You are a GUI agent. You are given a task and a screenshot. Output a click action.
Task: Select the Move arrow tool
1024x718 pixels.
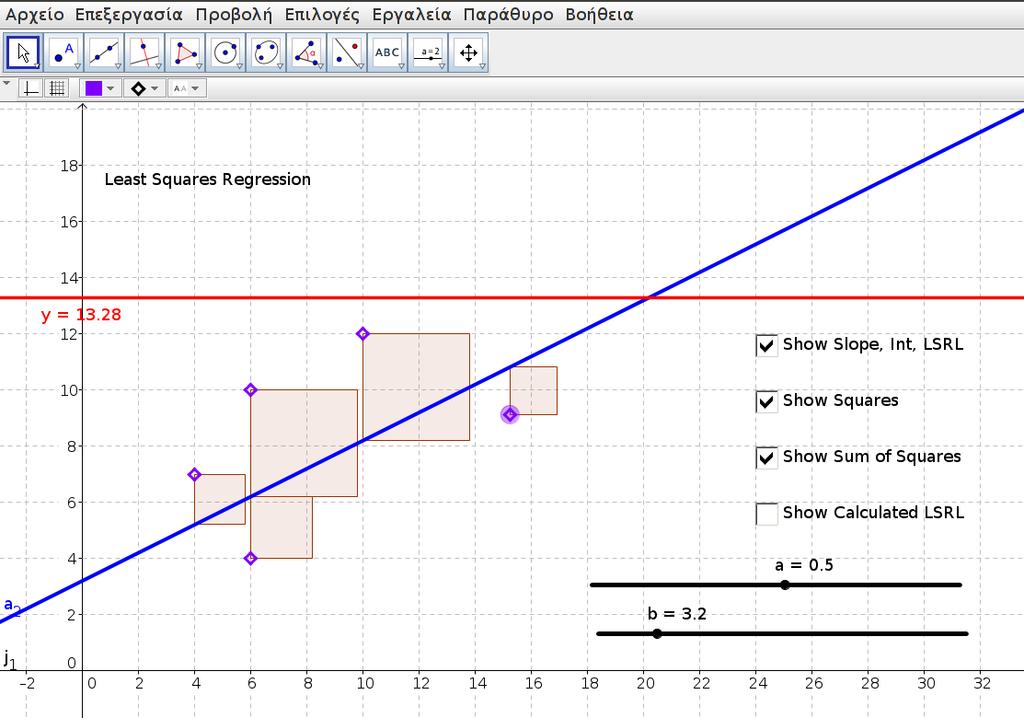pos(24,53)
